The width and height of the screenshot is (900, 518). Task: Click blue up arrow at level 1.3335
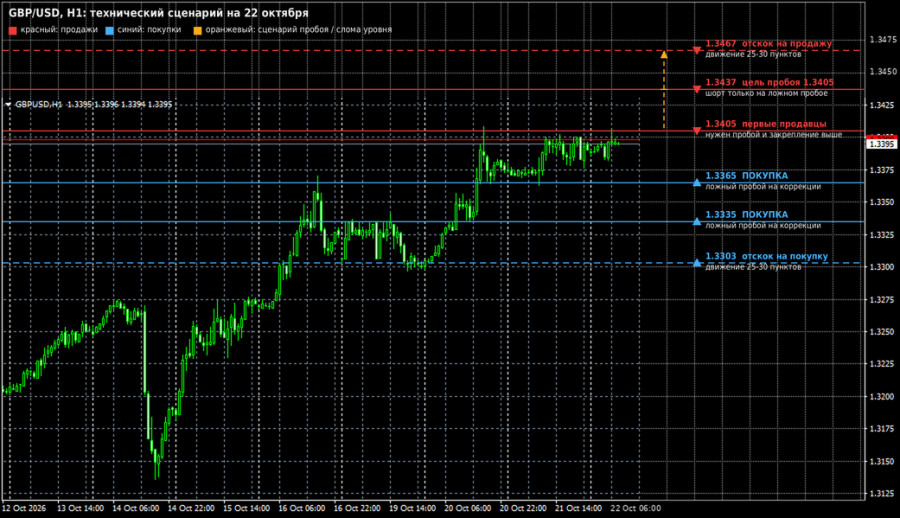coord(697,221)
